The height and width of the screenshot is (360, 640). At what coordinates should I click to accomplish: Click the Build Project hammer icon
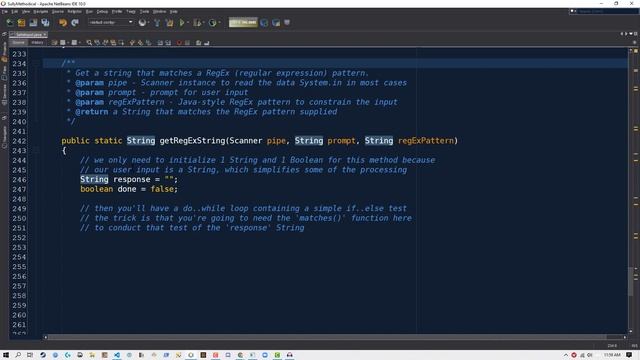click(x=157, y=23)
